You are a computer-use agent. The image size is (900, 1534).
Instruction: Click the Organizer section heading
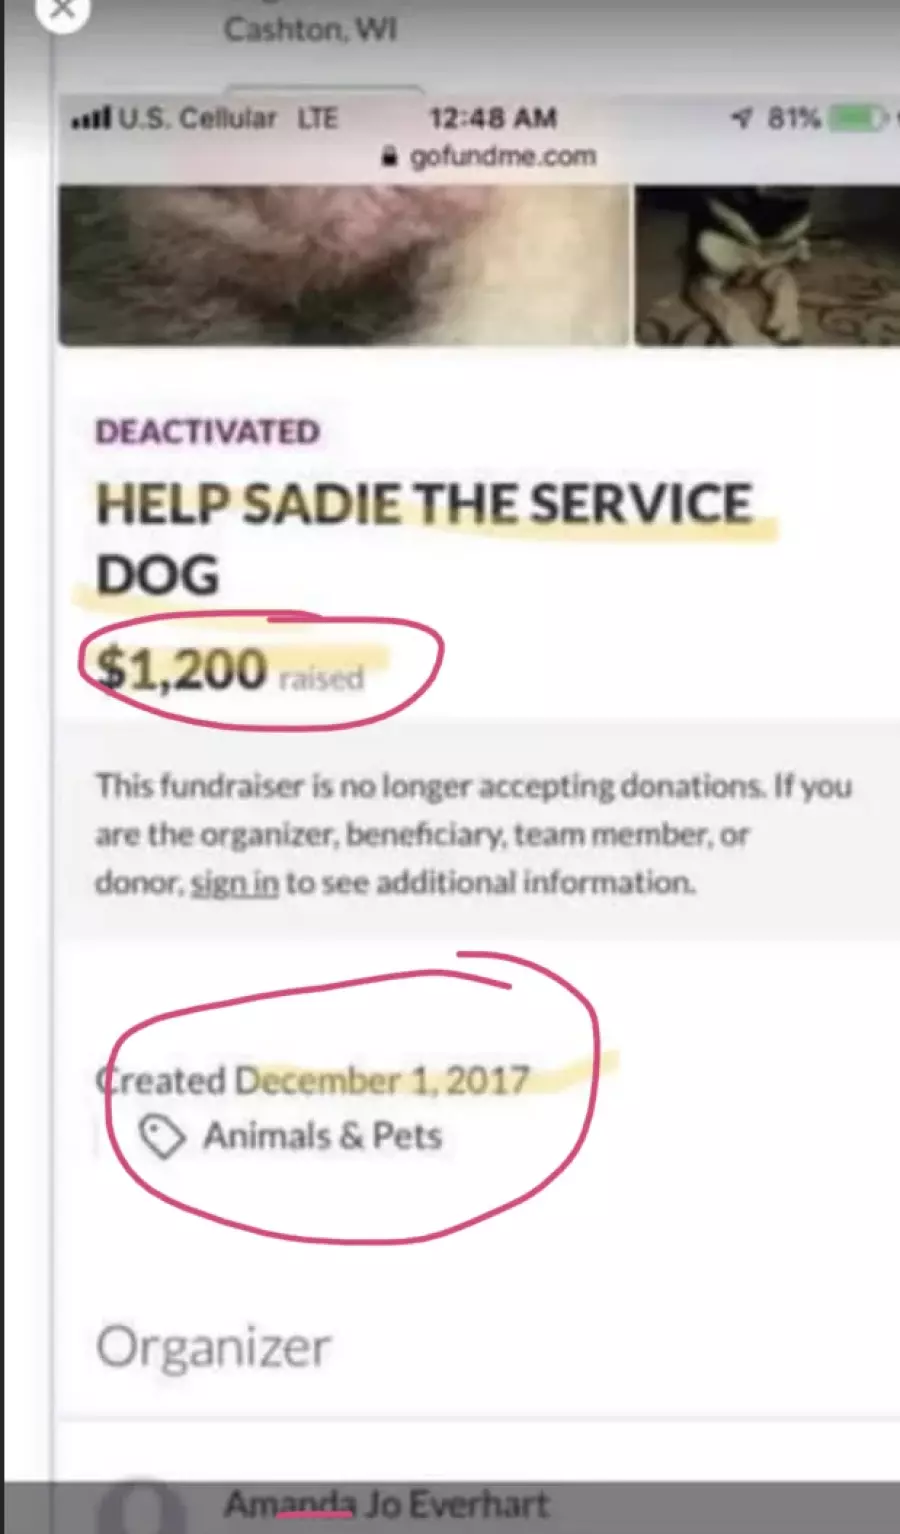click(x=213, y=1347)
